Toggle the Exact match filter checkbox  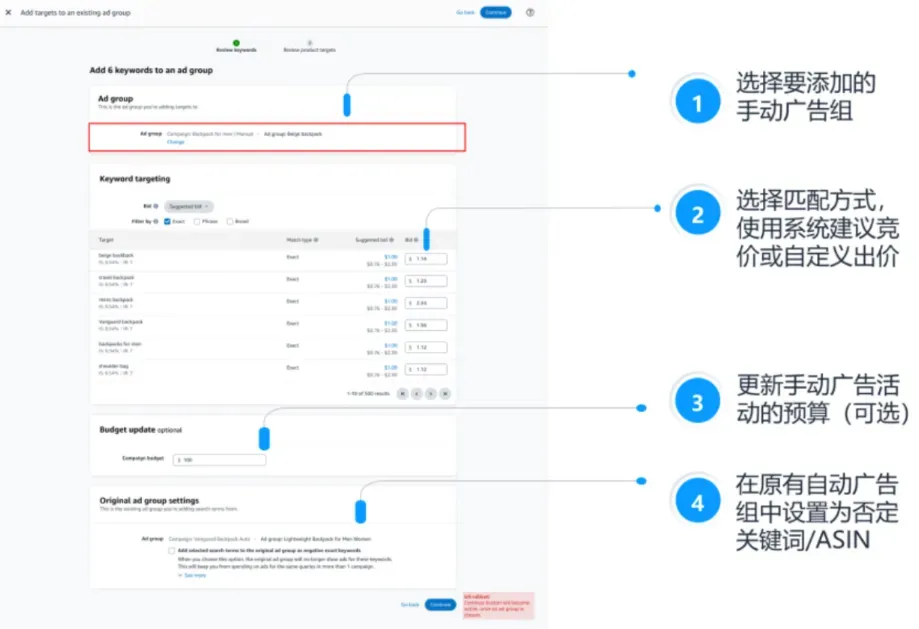pos(168,222)
